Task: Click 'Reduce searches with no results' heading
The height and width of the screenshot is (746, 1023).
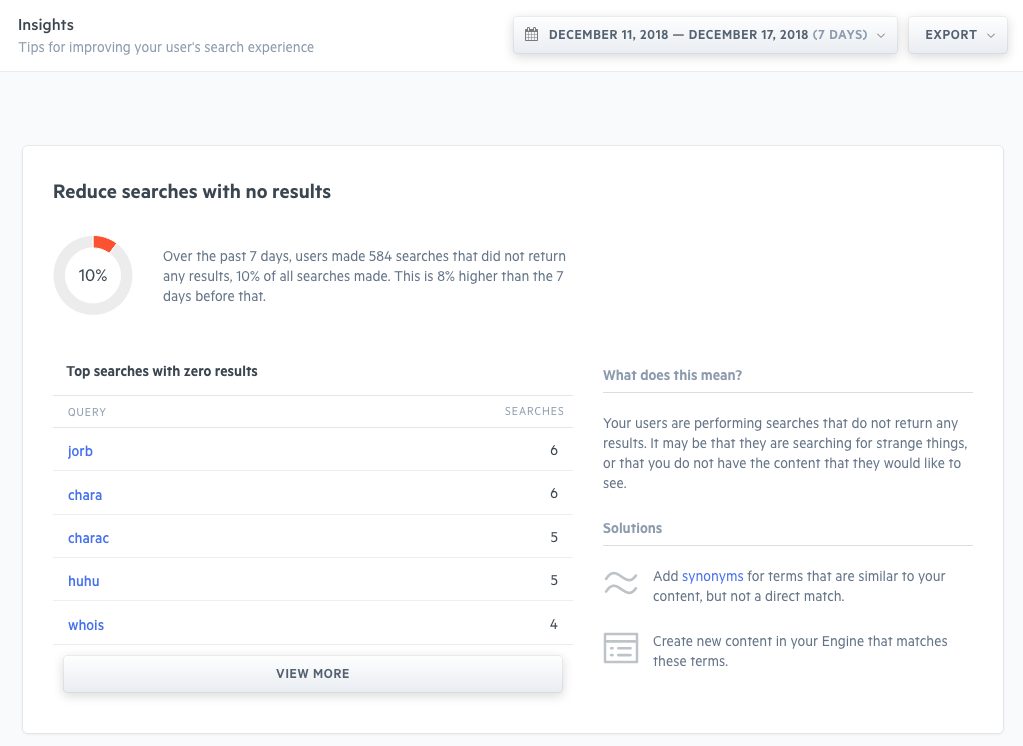Action: click(192, 191)
